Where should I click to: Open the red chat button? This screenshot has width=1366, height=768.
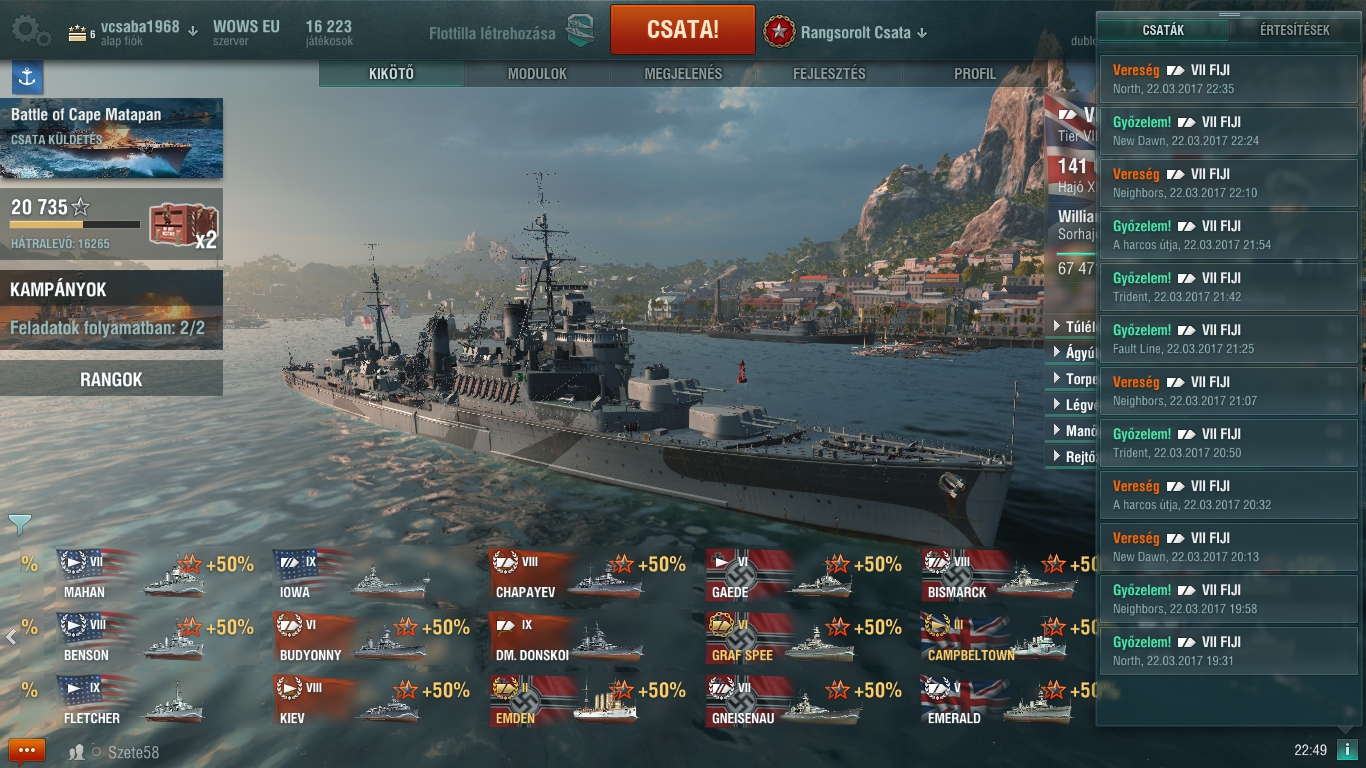click(27, 750)
